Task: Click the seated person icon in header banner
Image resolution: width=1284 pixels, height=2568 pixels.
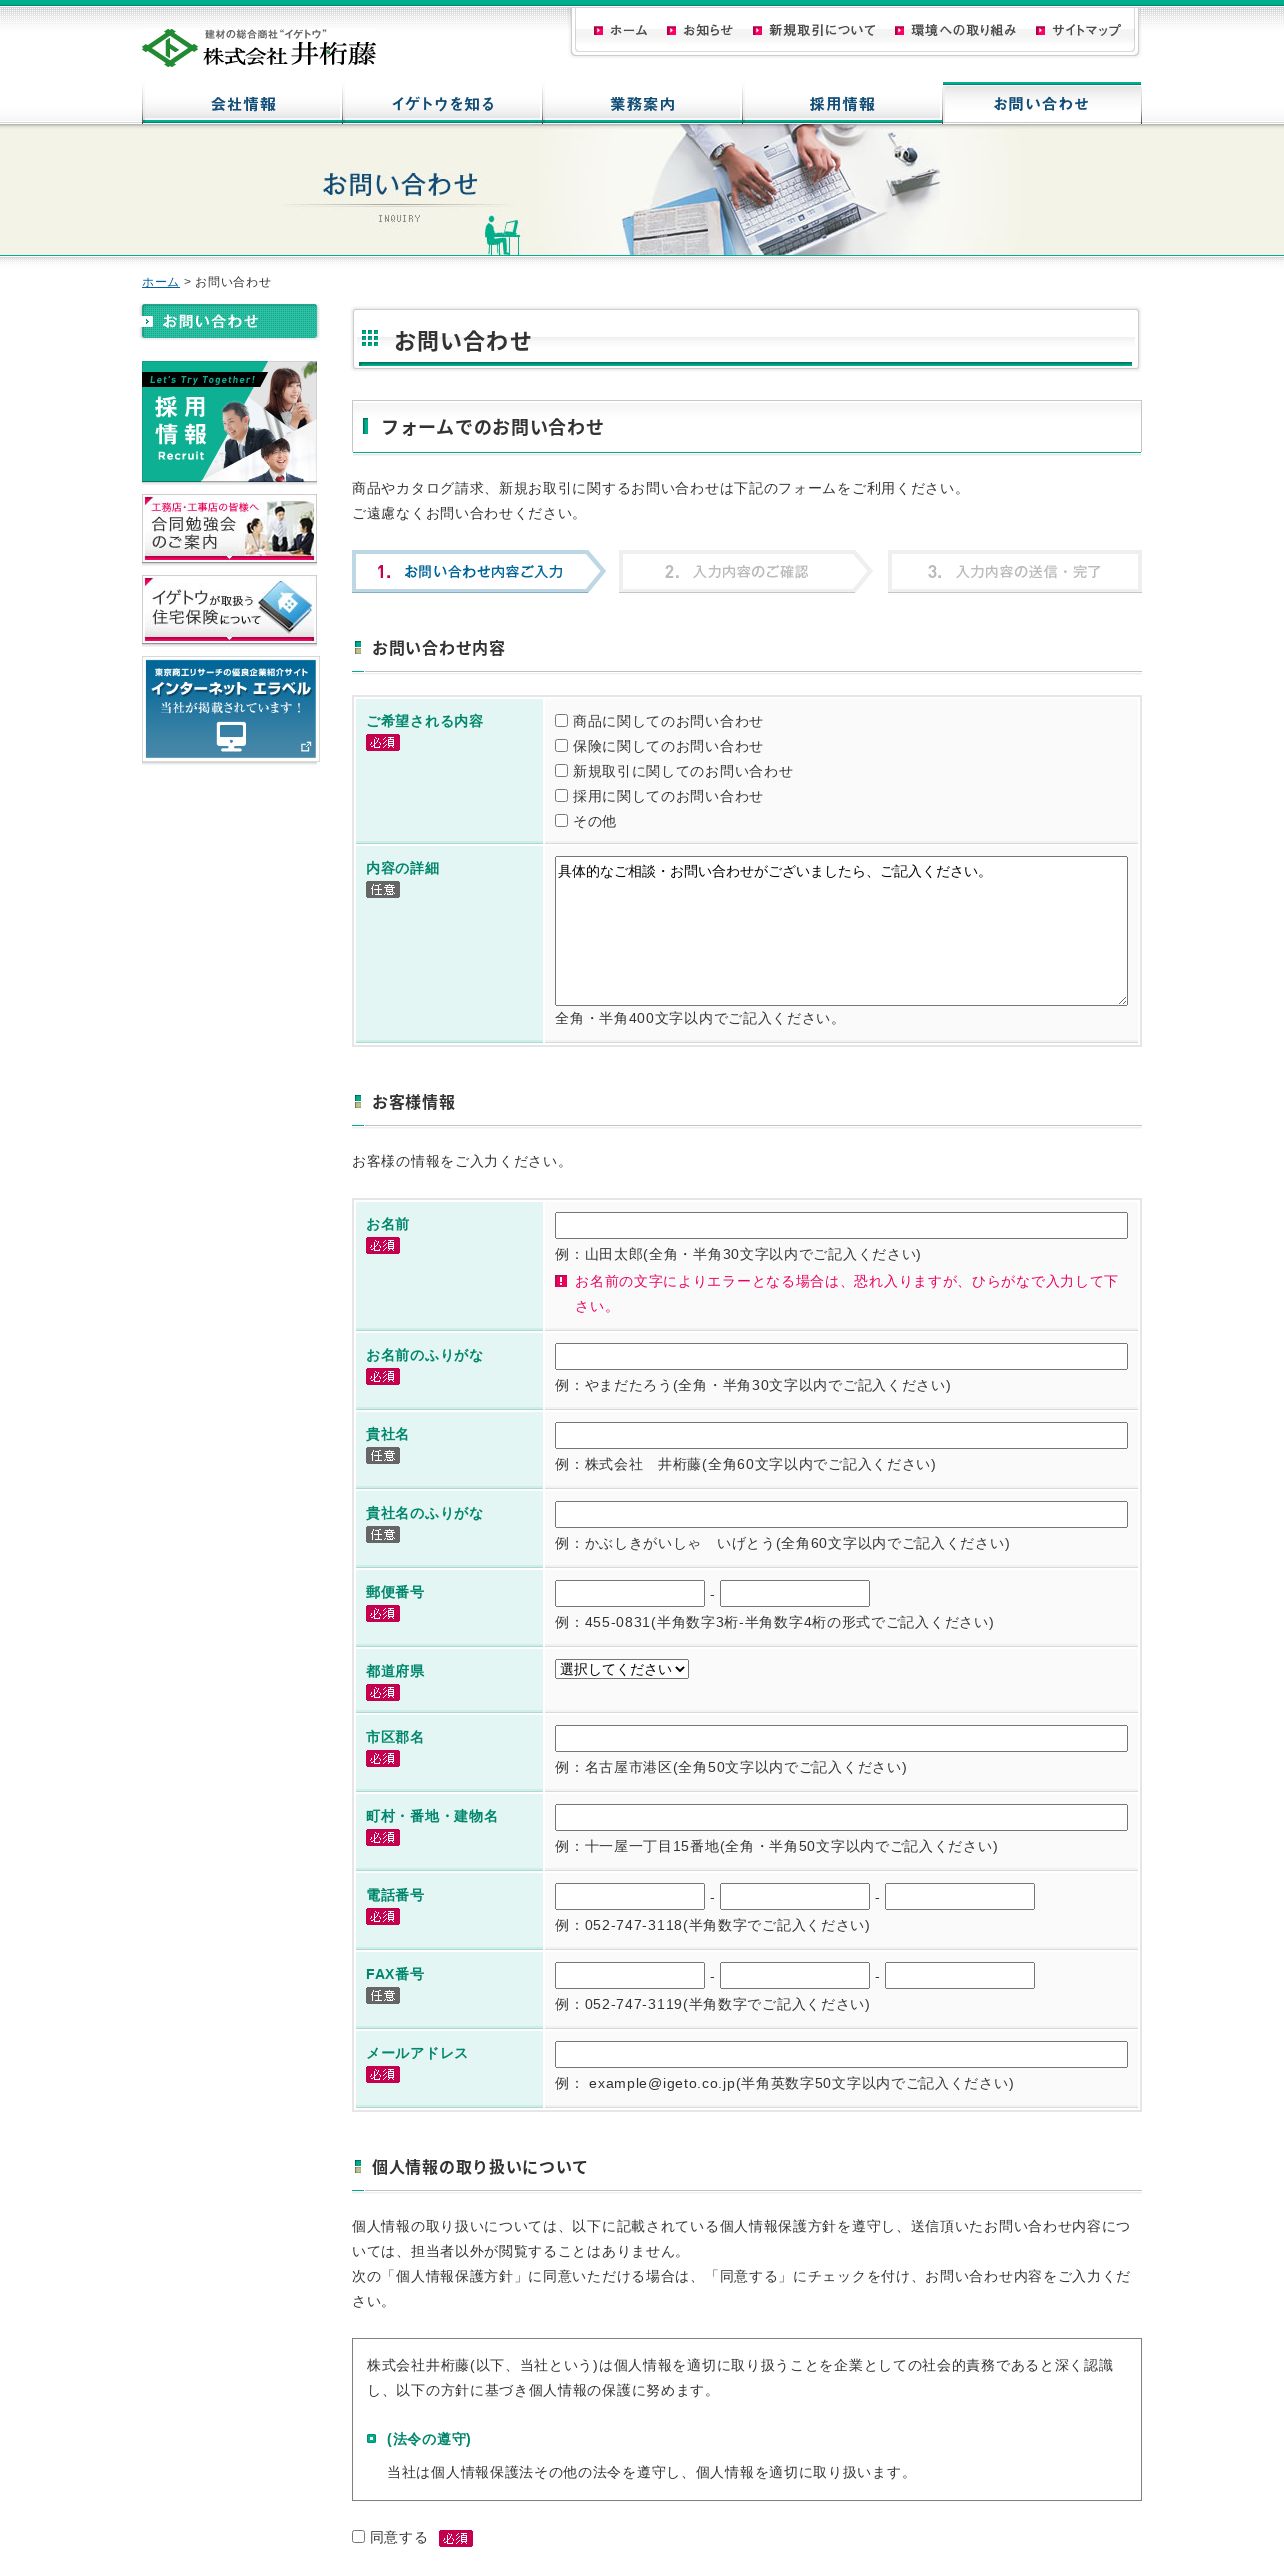Action: pos(501,235)
